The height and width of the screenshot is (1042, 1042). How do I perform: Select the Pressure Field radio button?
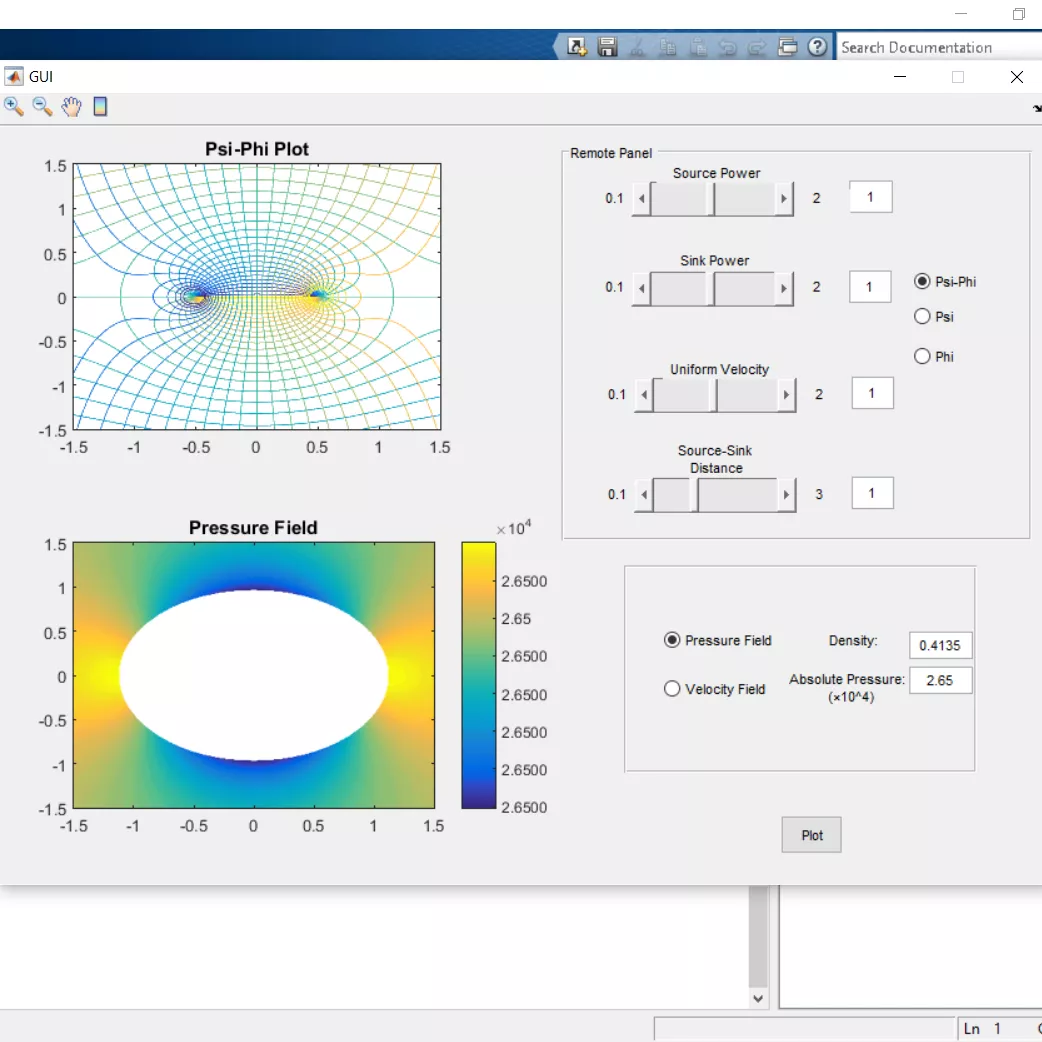point(672,640)
